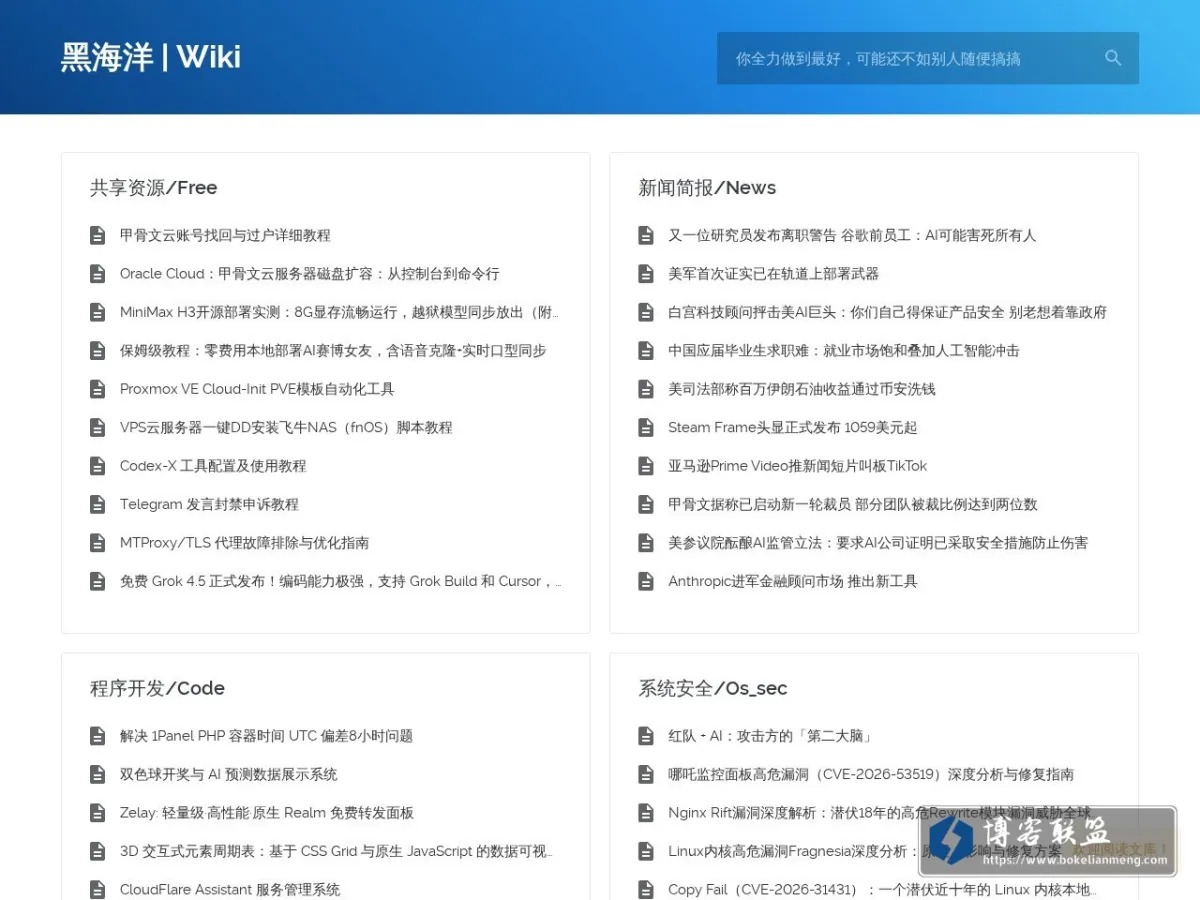Click document icon beside Proxmox VE Cloud-Init article
This screenshot has height=900, width=1200.
[98, 389]
